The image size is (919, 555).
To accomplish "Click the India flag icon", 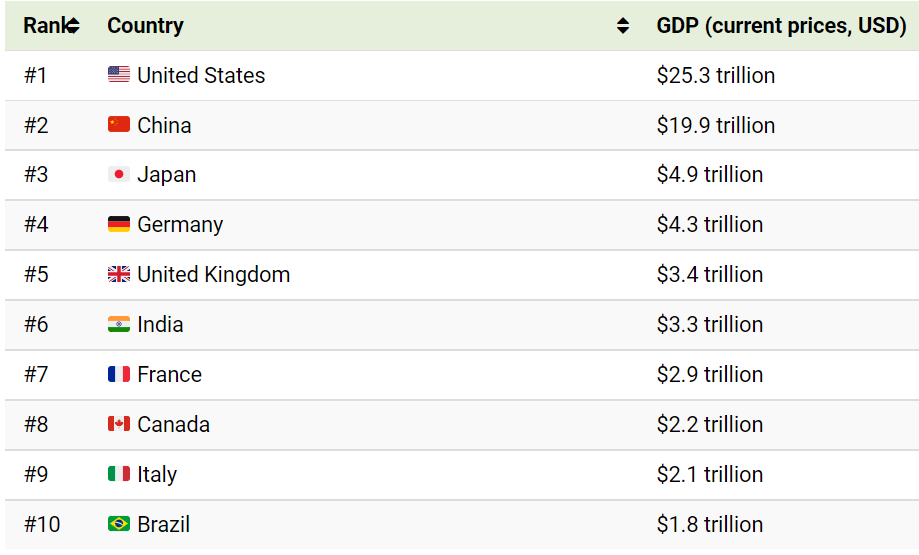I will click(x=119, y=324).
